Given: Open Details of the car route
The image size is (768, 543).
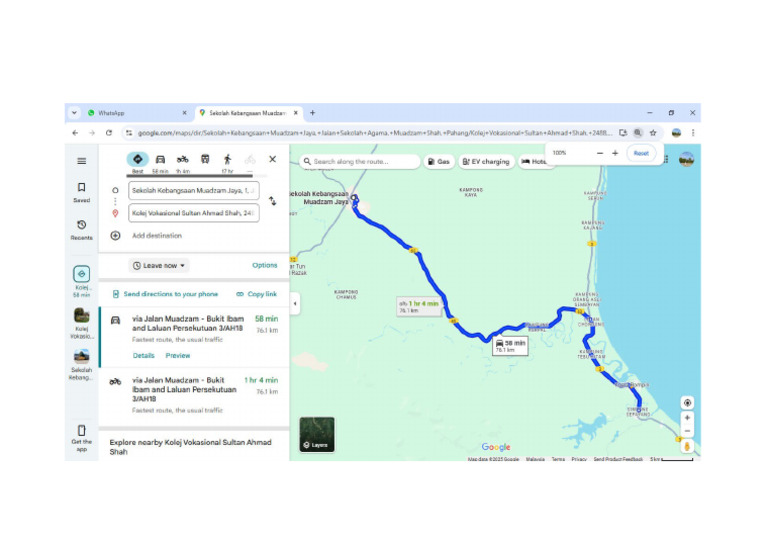Looking at the screenshot, I should [144, 355].
